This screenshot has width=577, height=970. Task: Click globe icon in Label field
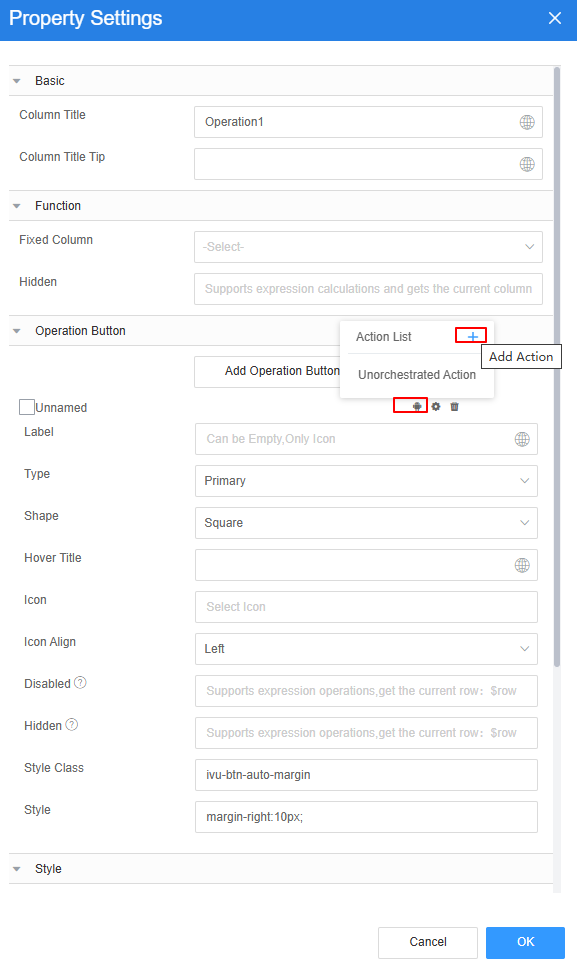click(522, 439)
